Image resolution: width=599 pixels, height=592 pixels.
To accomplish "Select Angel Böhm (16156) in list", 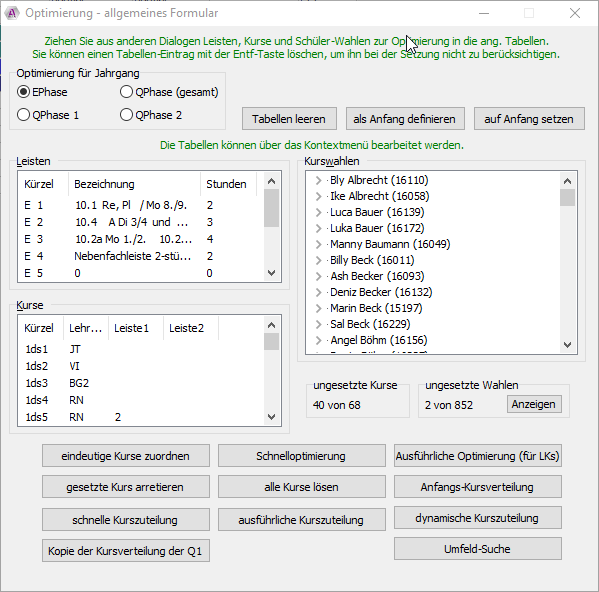I will 379,340.
